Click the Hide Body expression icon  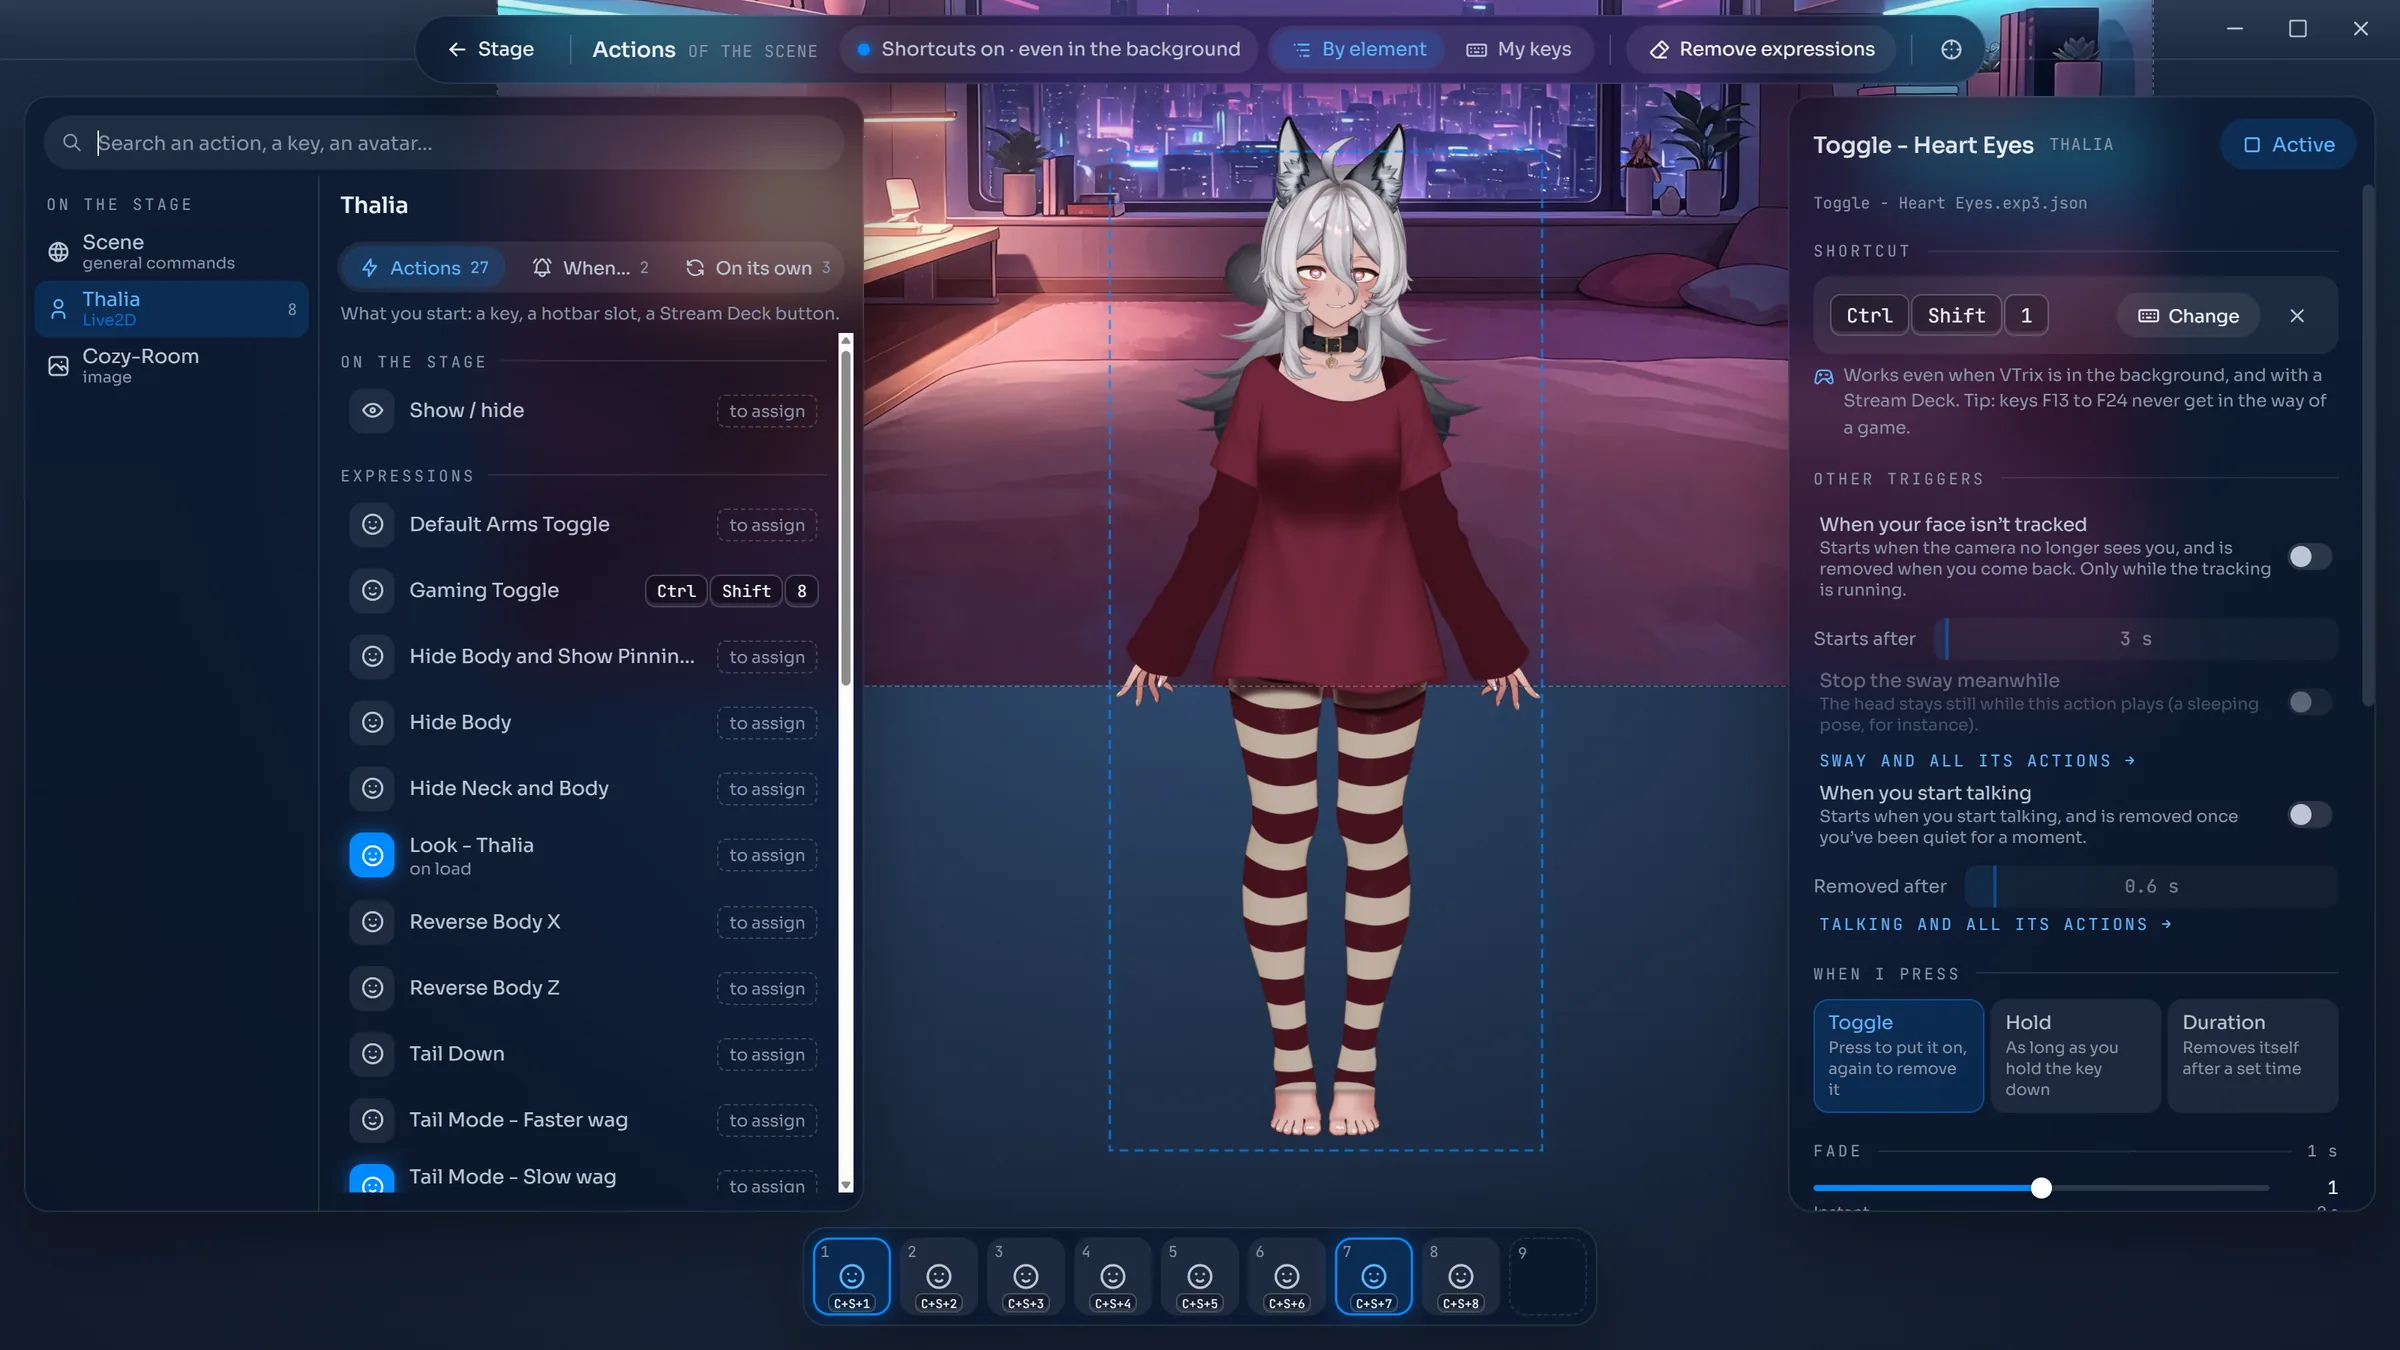(372, 722)
